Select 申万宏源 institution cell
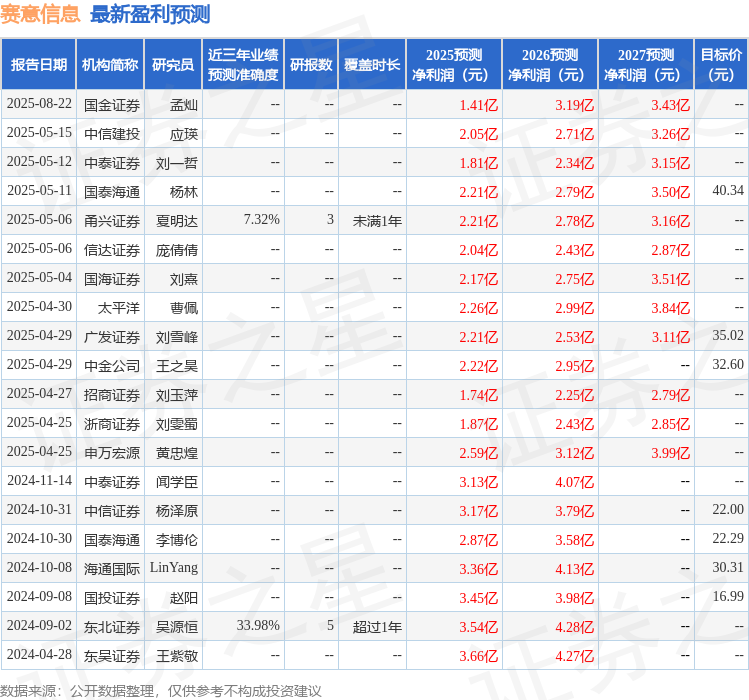Viewport: 749px width, 700px height. [x=112, y=453]
